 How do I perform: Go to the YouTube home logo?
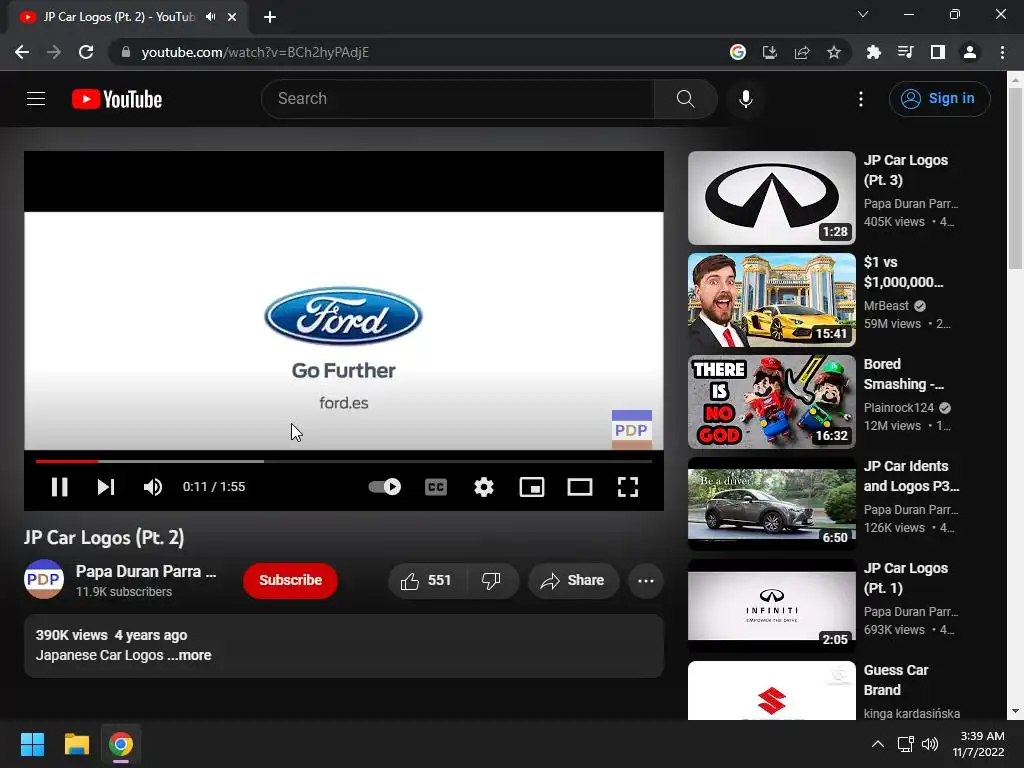[117, 99]
